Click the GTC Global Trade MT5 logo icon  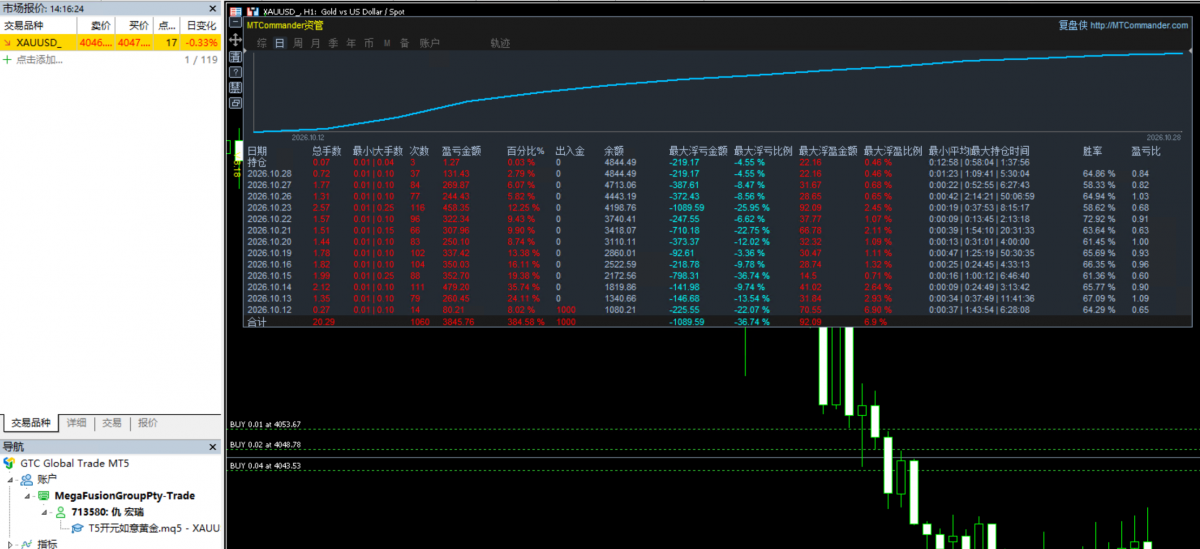pos(10,463)
